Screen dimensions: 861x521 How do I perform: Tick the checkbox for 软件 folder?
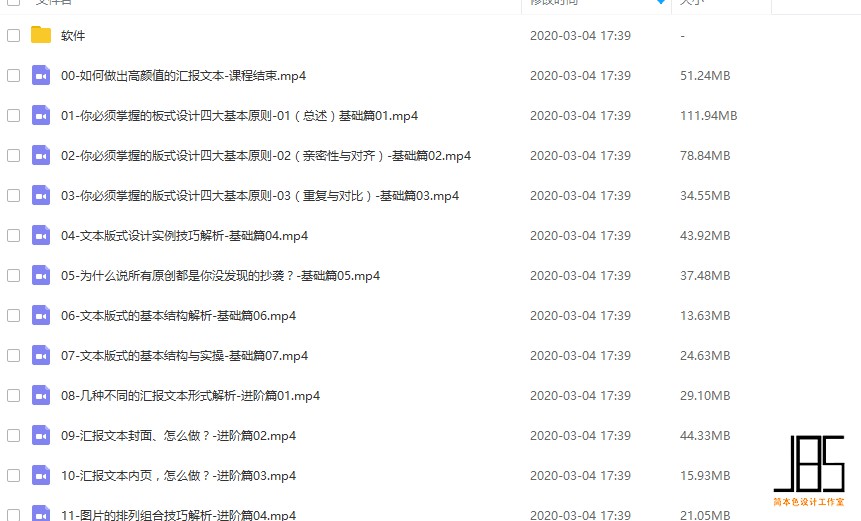pos(14,36)
